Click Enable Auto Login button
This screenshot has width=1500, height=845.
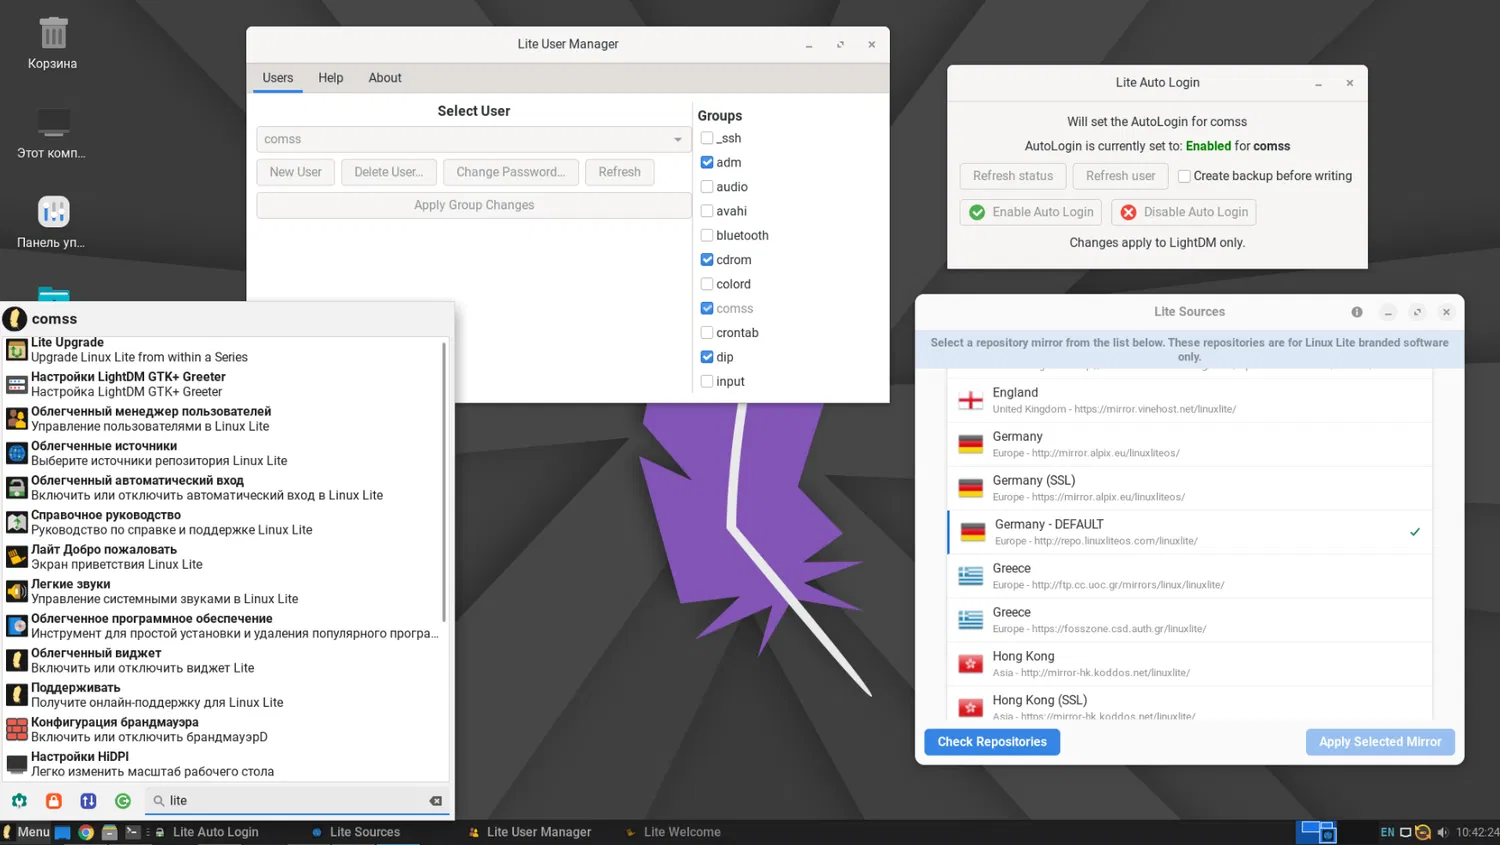pos(1031,212)
